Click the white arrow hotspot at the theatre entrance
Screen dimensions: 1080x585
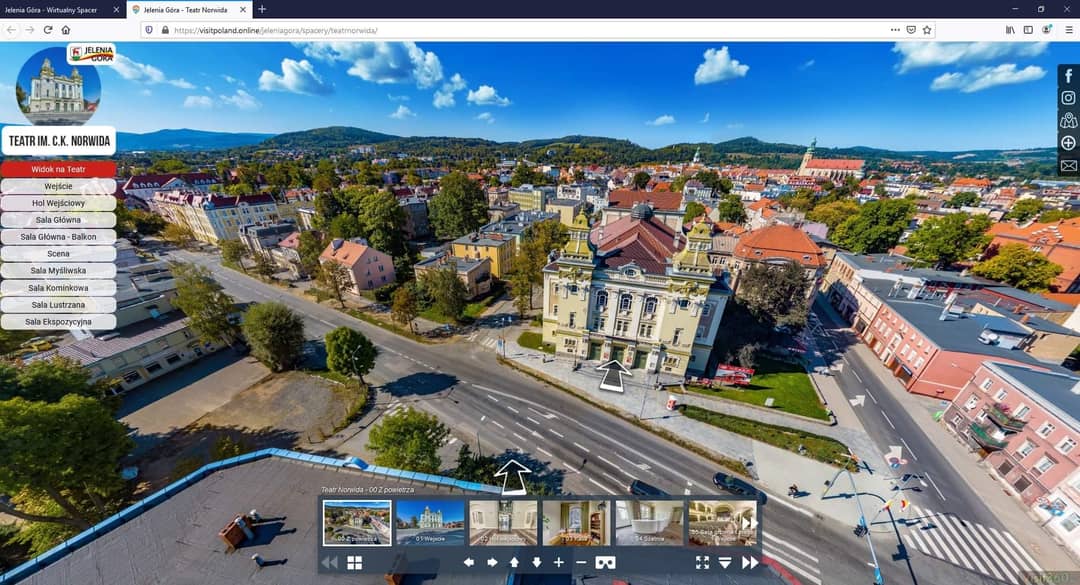pos(614,374)
